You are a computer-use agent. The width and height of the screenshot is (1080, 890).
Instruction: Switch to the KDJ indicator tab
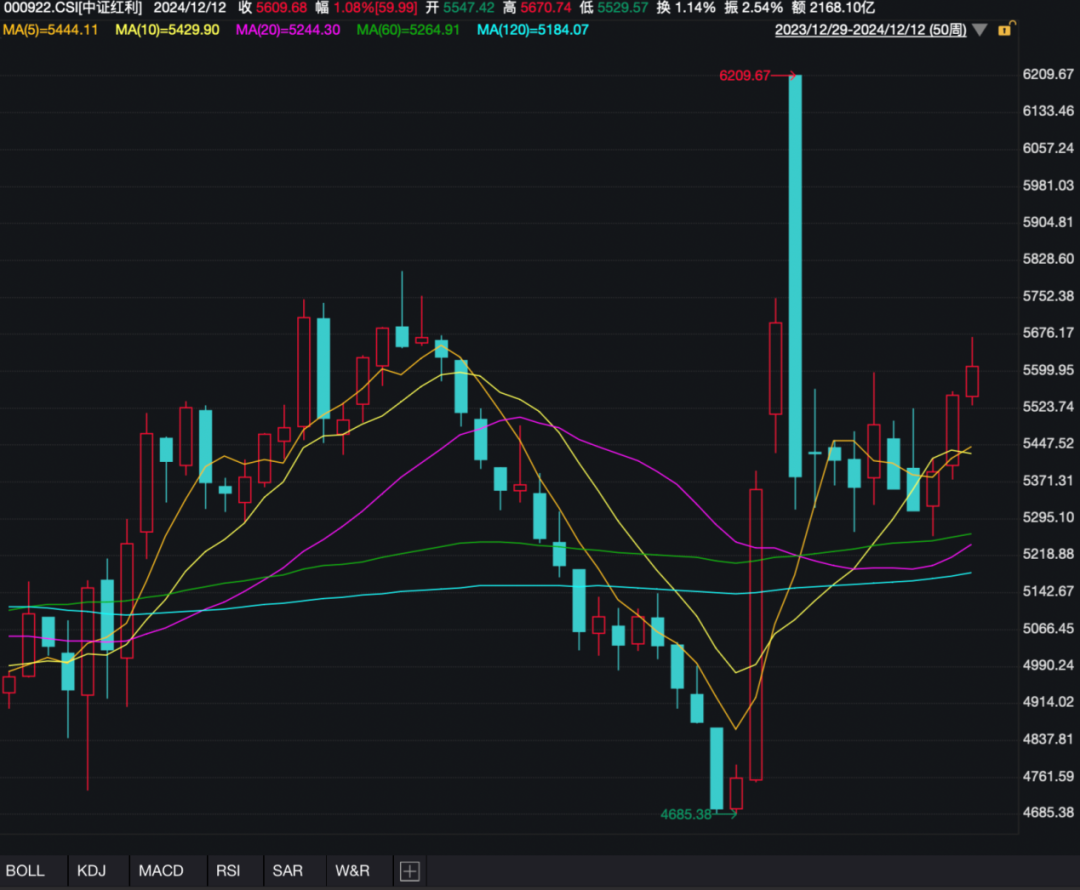92,871
